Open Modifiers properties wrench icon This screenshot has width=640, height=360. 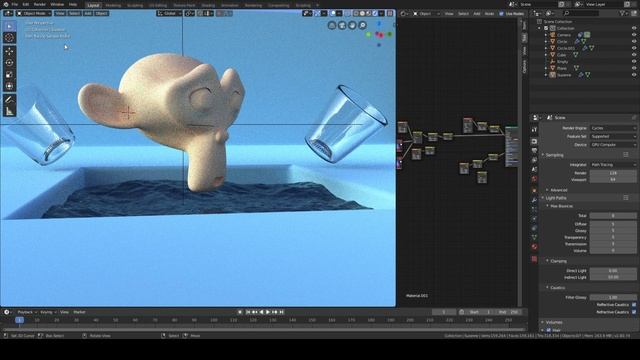pyautogui.click(x=534, y=200)
